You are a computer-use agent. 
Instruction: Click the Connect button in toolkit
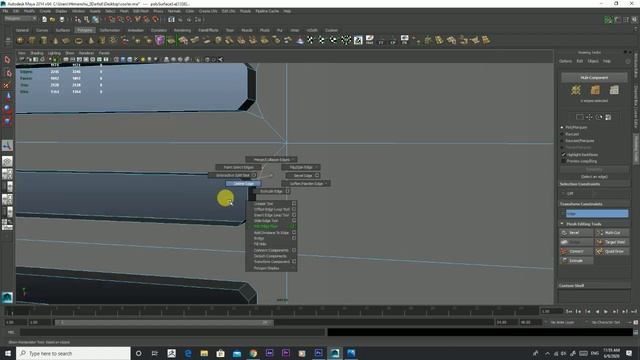[x=576, y=251]
